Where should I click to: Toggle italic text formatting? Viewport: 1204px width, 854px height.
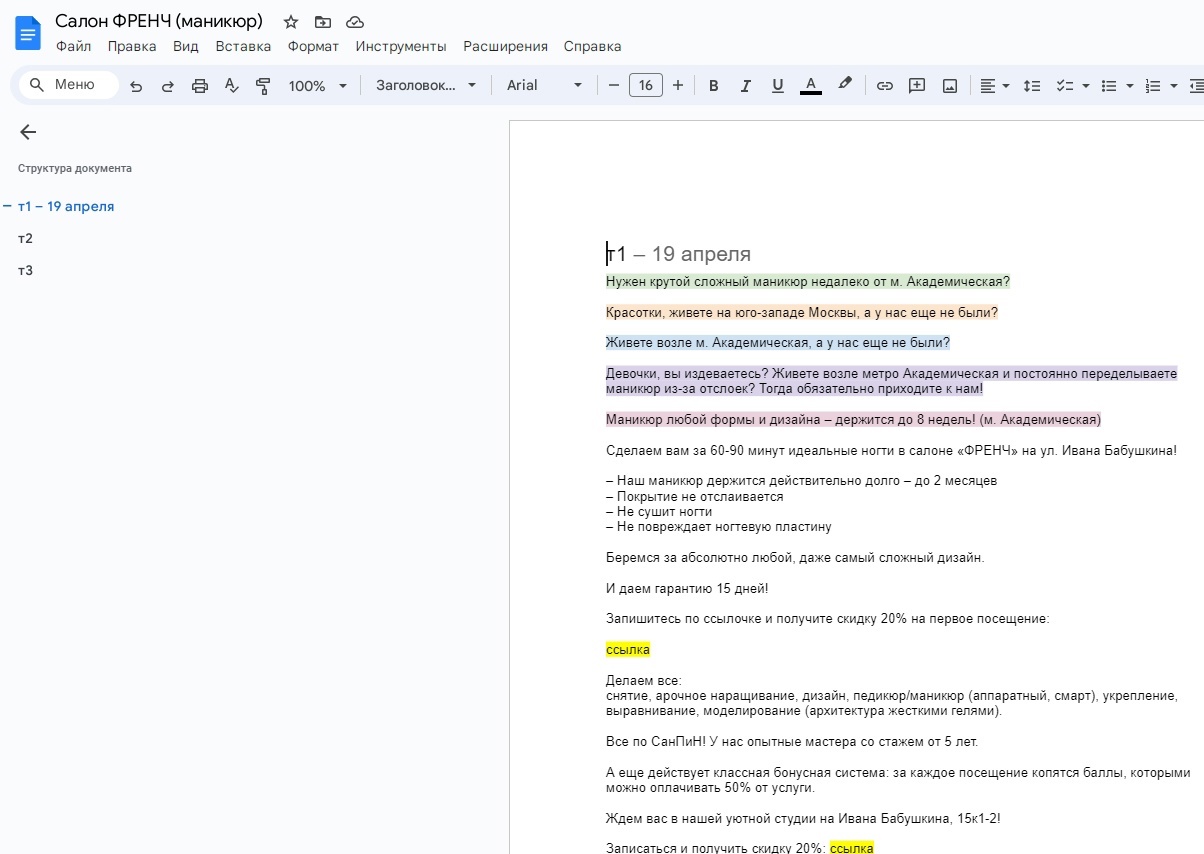pyautogui.click(x=745, y=86)
